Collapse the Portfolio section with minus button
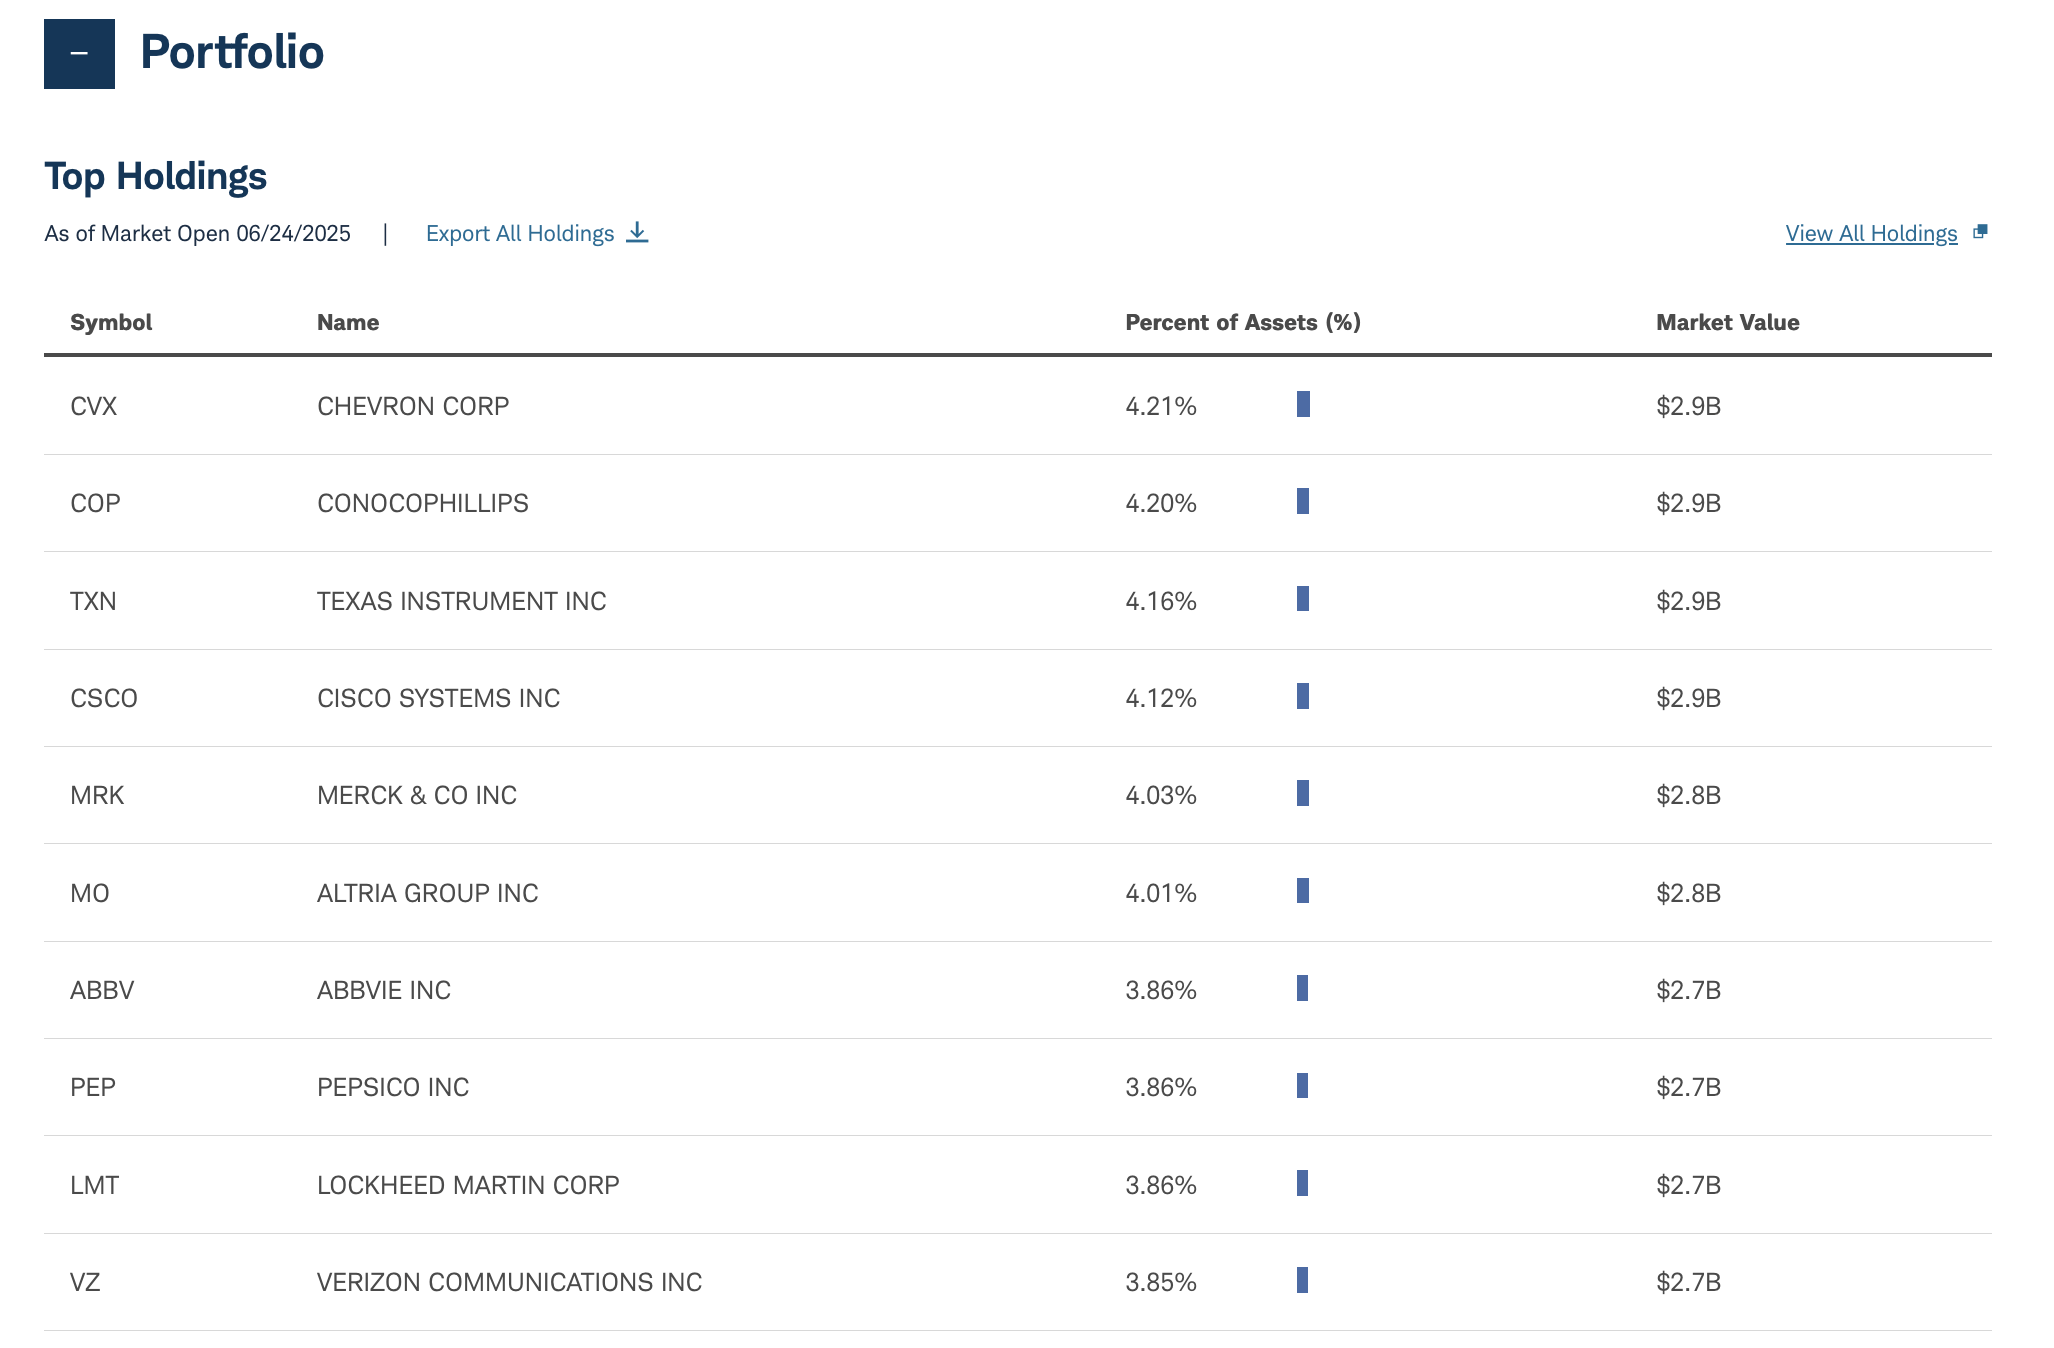This screenshot has width=2054, height=1348. coord(79,54)
